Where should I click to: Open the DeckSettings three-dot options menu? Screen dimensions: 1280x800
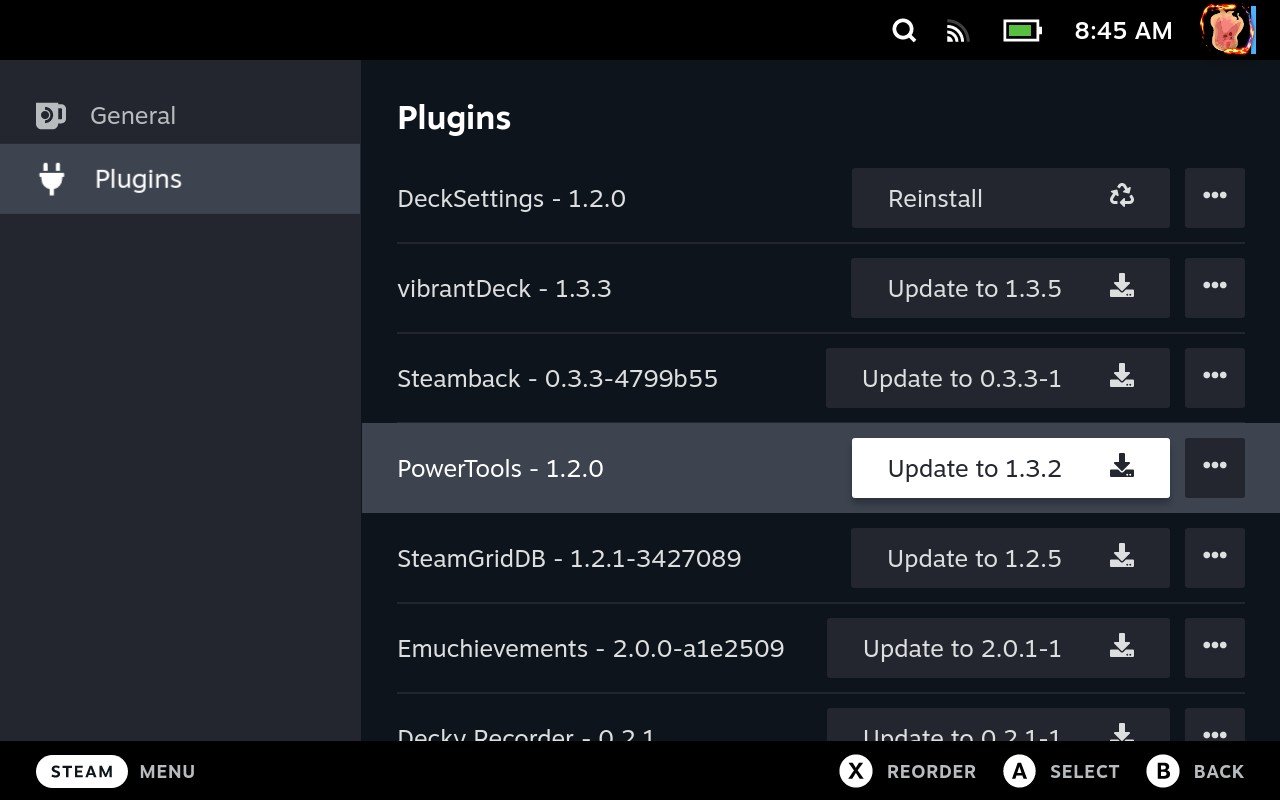(x=1215, y=197)
